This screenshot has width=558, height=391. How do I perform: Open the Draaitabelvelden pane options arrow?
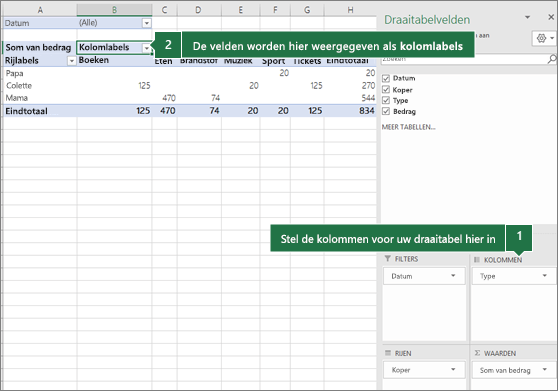527,17
